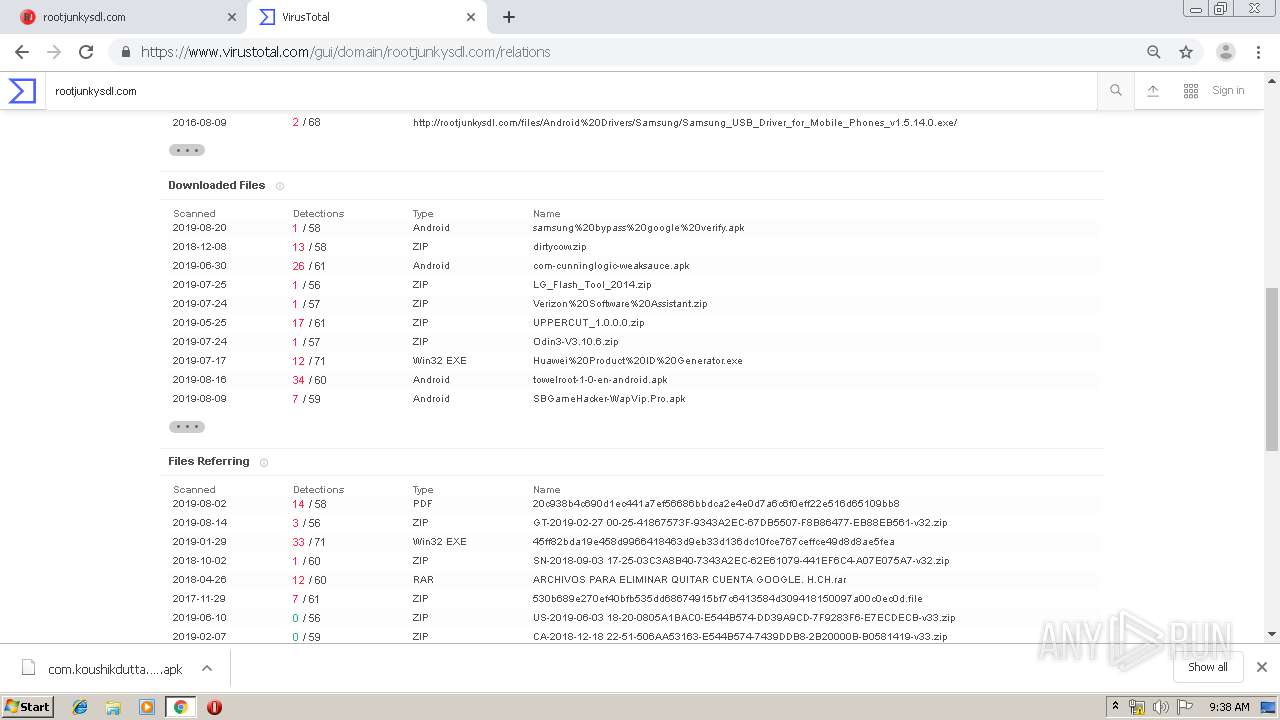Open the apps grid icon
The width and height of the screenshot is (1280, 720).
point(1191,91)
